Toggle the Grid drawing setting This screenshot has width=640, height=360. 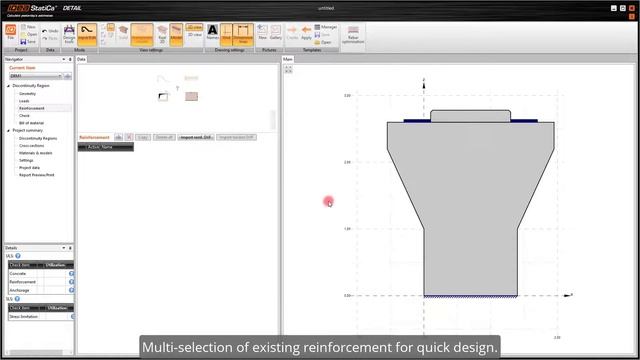226,34
